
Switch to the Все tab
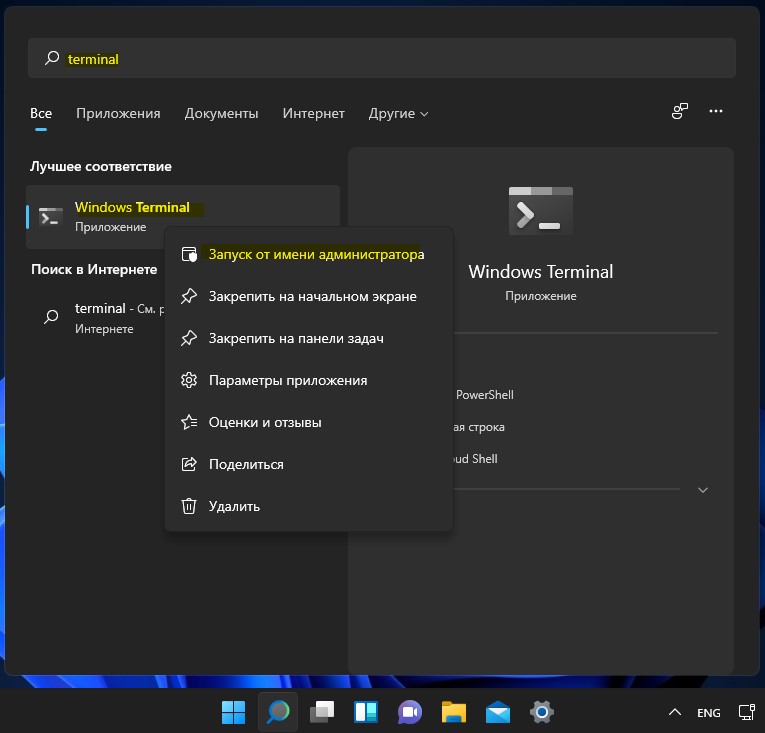pos(41,113)
